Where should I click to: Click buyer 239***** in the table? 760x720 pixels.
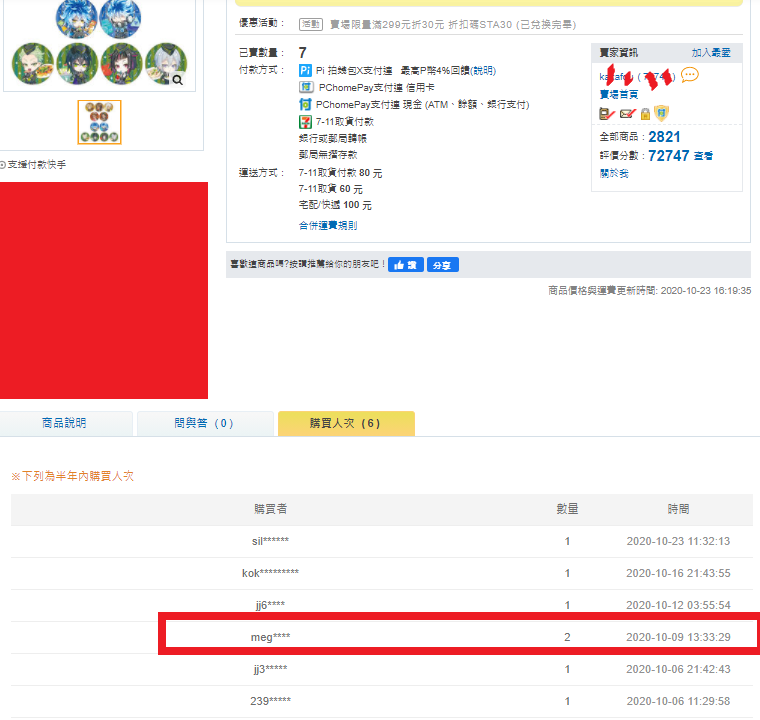point(270,701)
